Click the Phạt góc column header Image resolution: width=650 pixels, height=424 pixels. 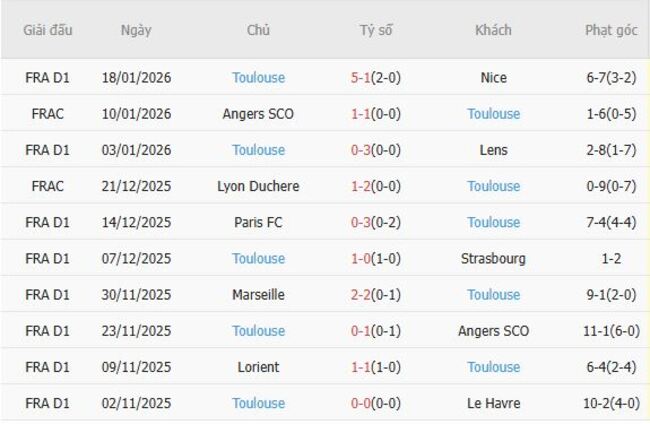coord(611,30)
